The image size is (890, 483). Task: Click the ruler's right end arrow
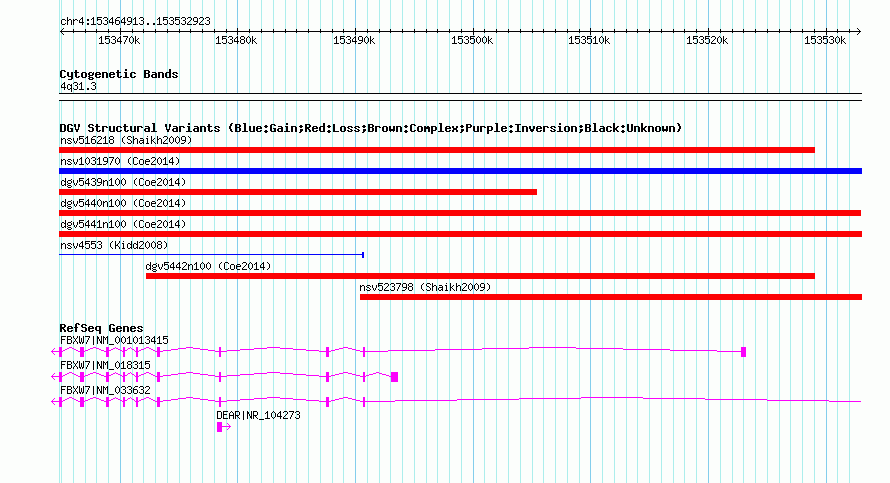pyautogui.click(x=859, y=32)
